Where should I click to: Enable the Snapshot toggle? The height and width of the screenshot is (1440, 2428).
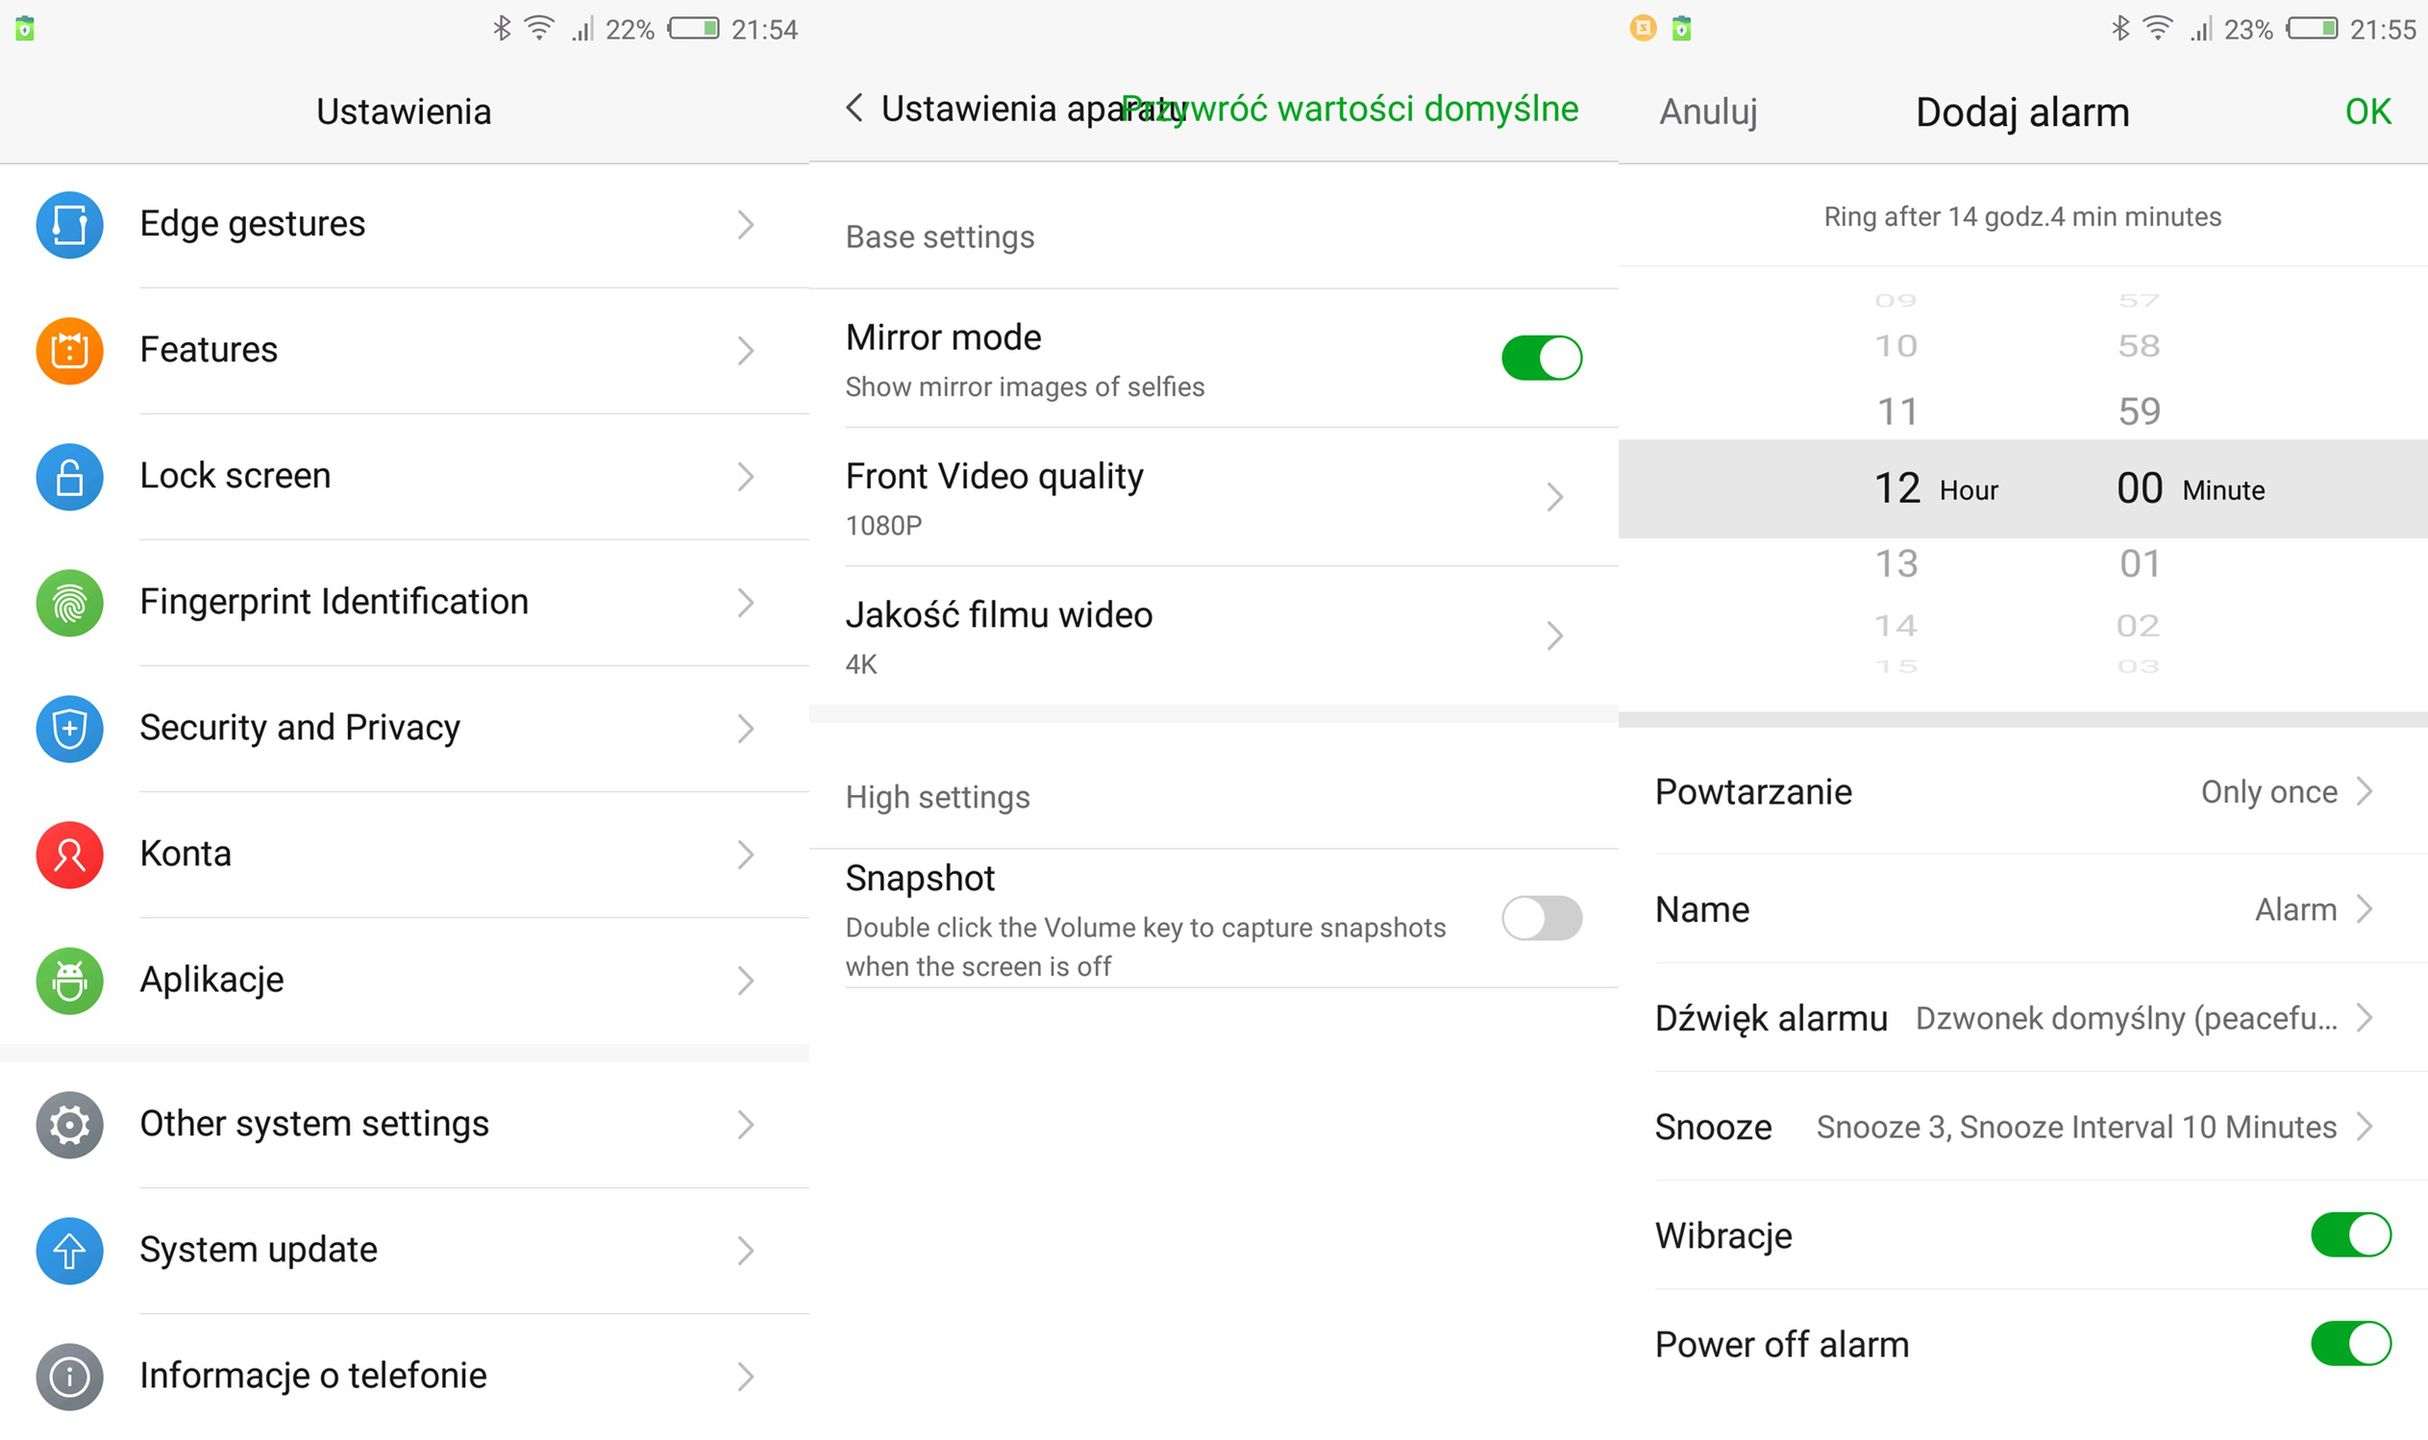tap(1540, 918)
